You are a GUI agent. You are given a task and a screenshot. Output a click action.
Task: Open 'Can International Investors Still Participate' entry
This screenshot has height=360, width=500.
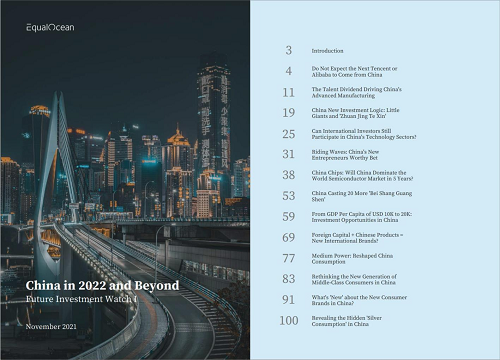[x=364, y=134]
